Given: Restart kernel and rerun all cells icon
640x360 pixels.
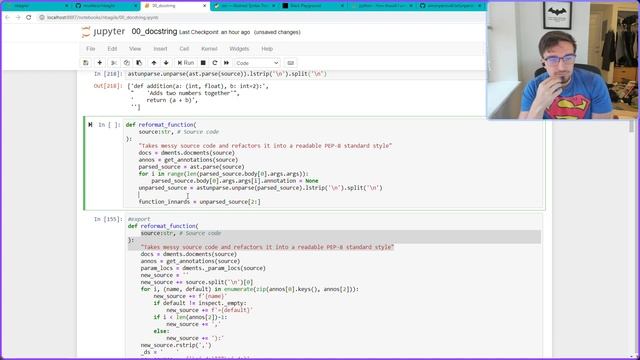Looking at the screenshot, I should (227, 63).
